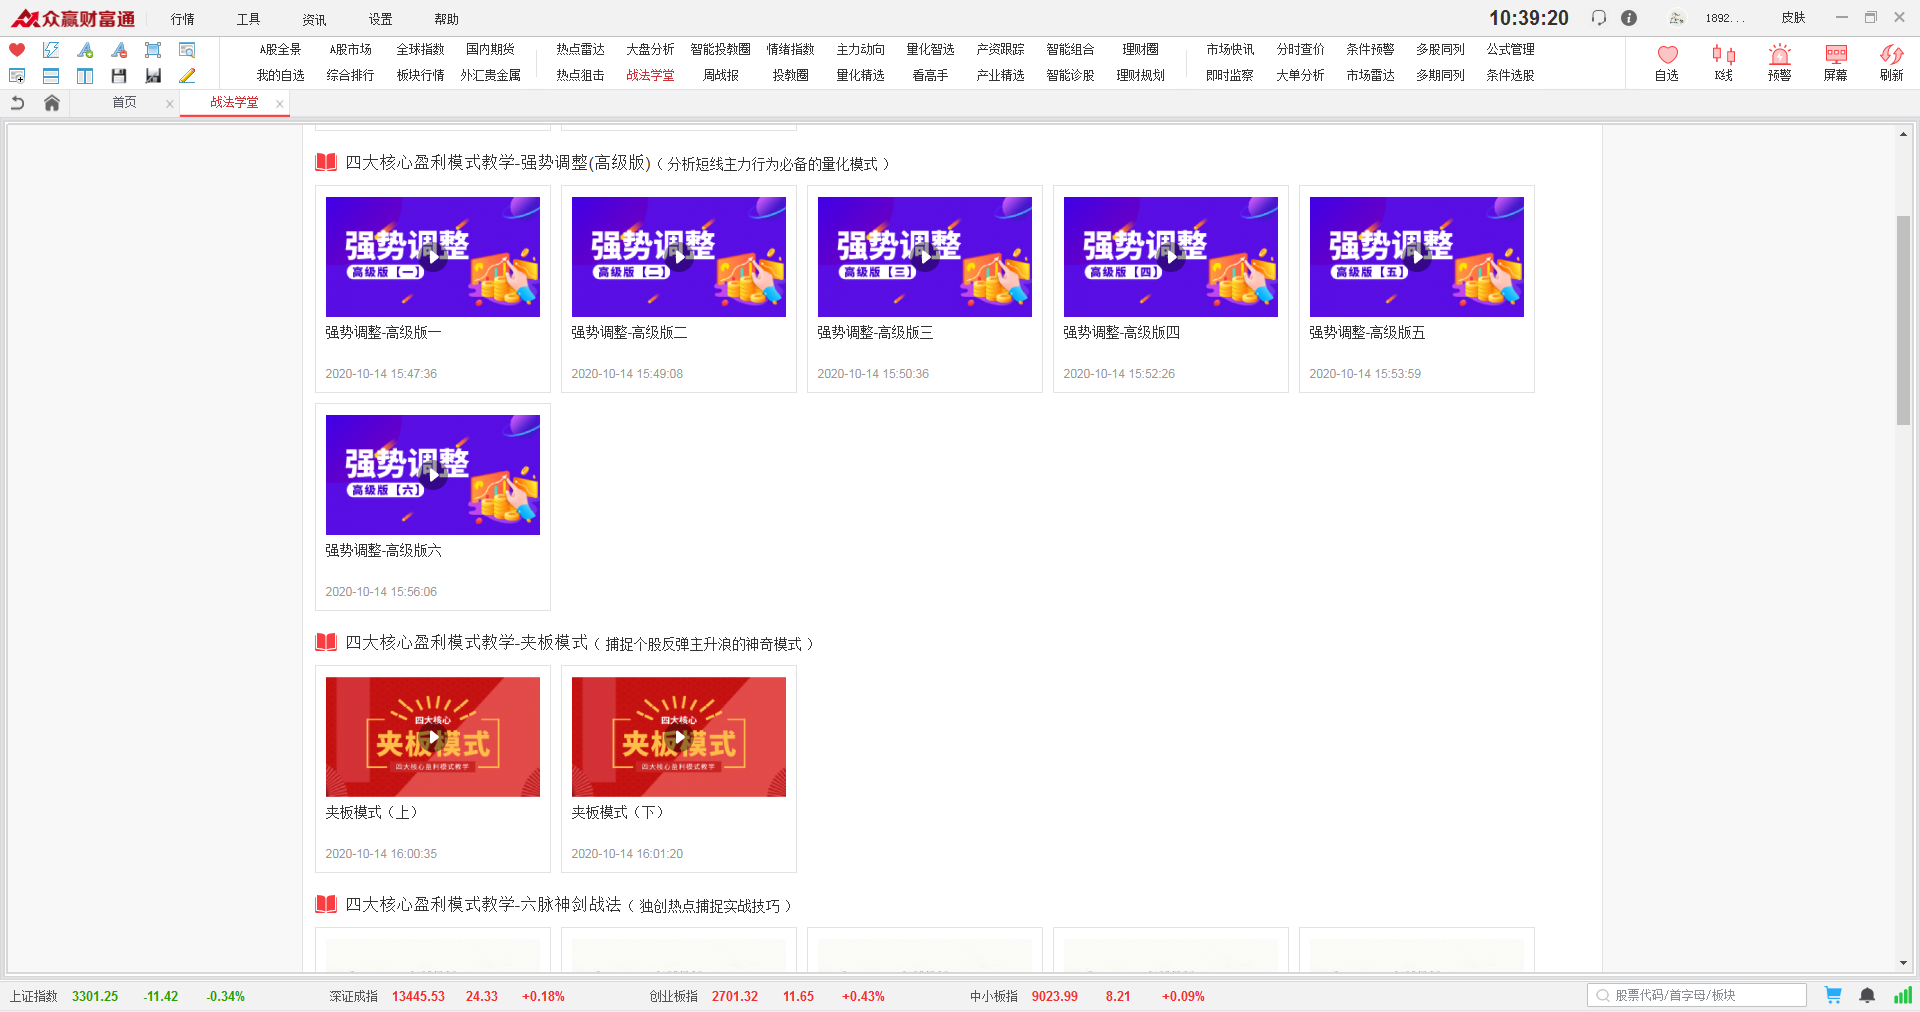The height and width of the screenshot is (1012, 1920).
Task: Open the 资讯 menu
Action: (314, 19)
